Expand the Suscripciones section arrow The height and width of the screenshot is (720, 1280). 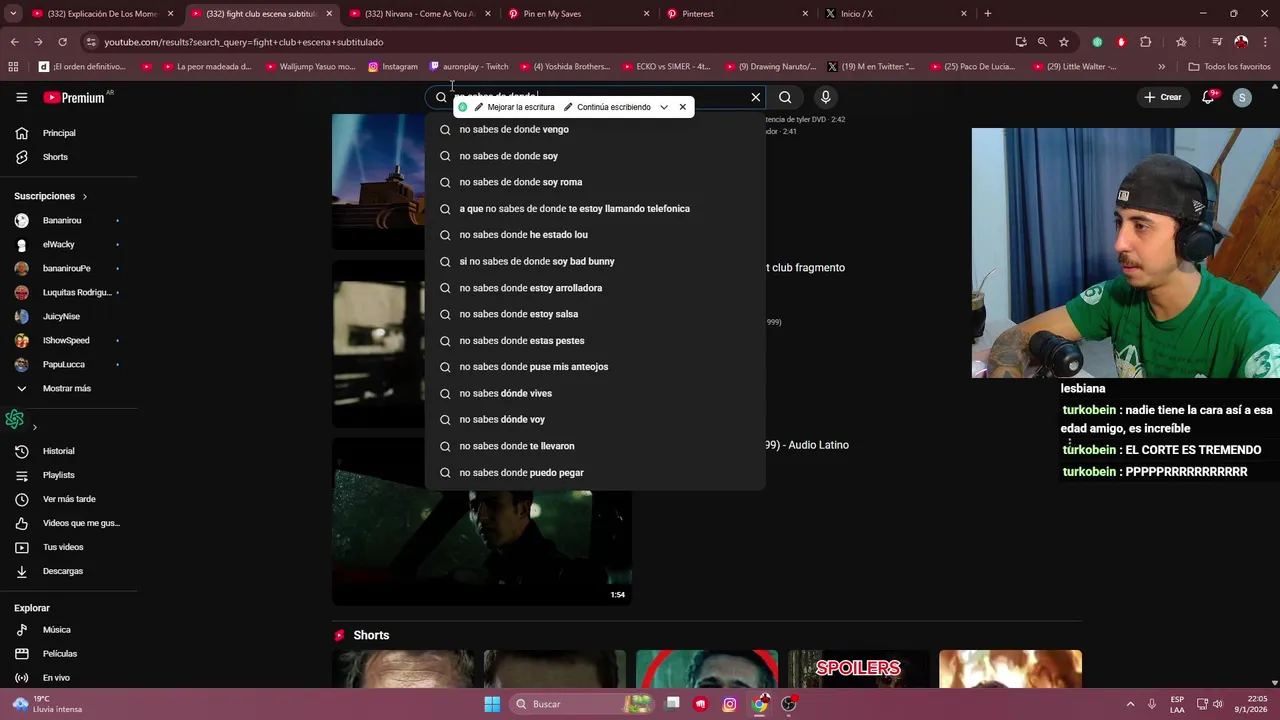[x=85, y=196]
